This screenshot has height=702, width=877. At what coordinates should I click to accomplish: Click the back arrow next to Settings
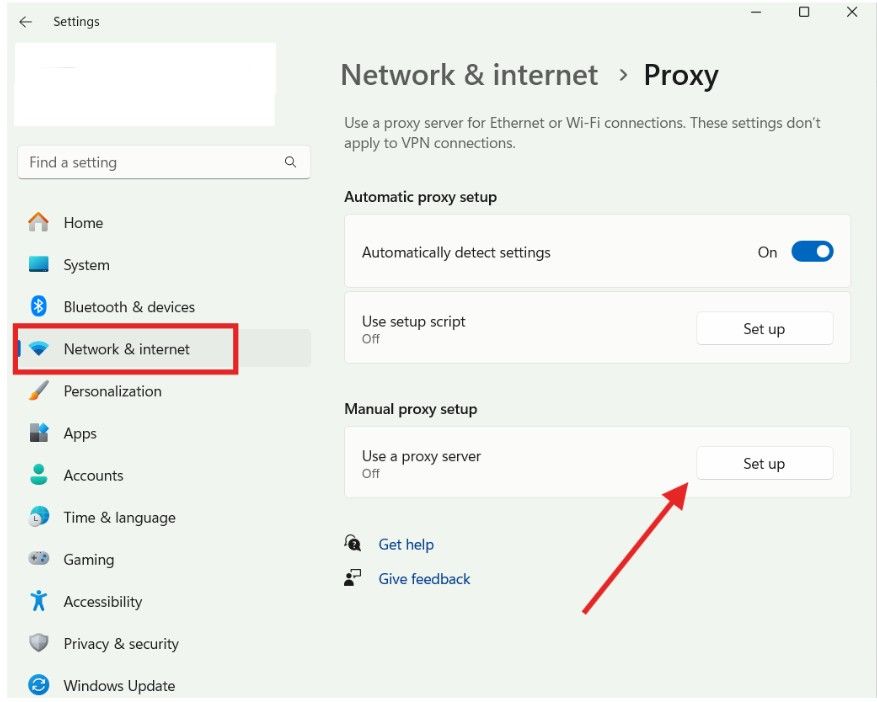(25, 21)
